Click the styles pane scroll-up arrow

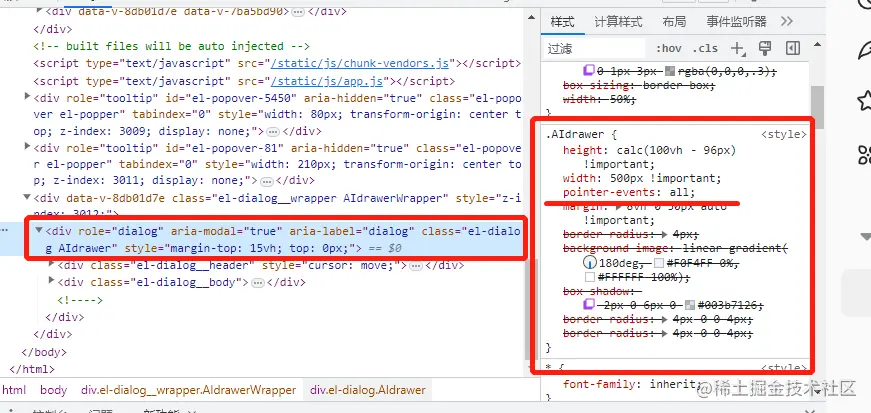817,44
